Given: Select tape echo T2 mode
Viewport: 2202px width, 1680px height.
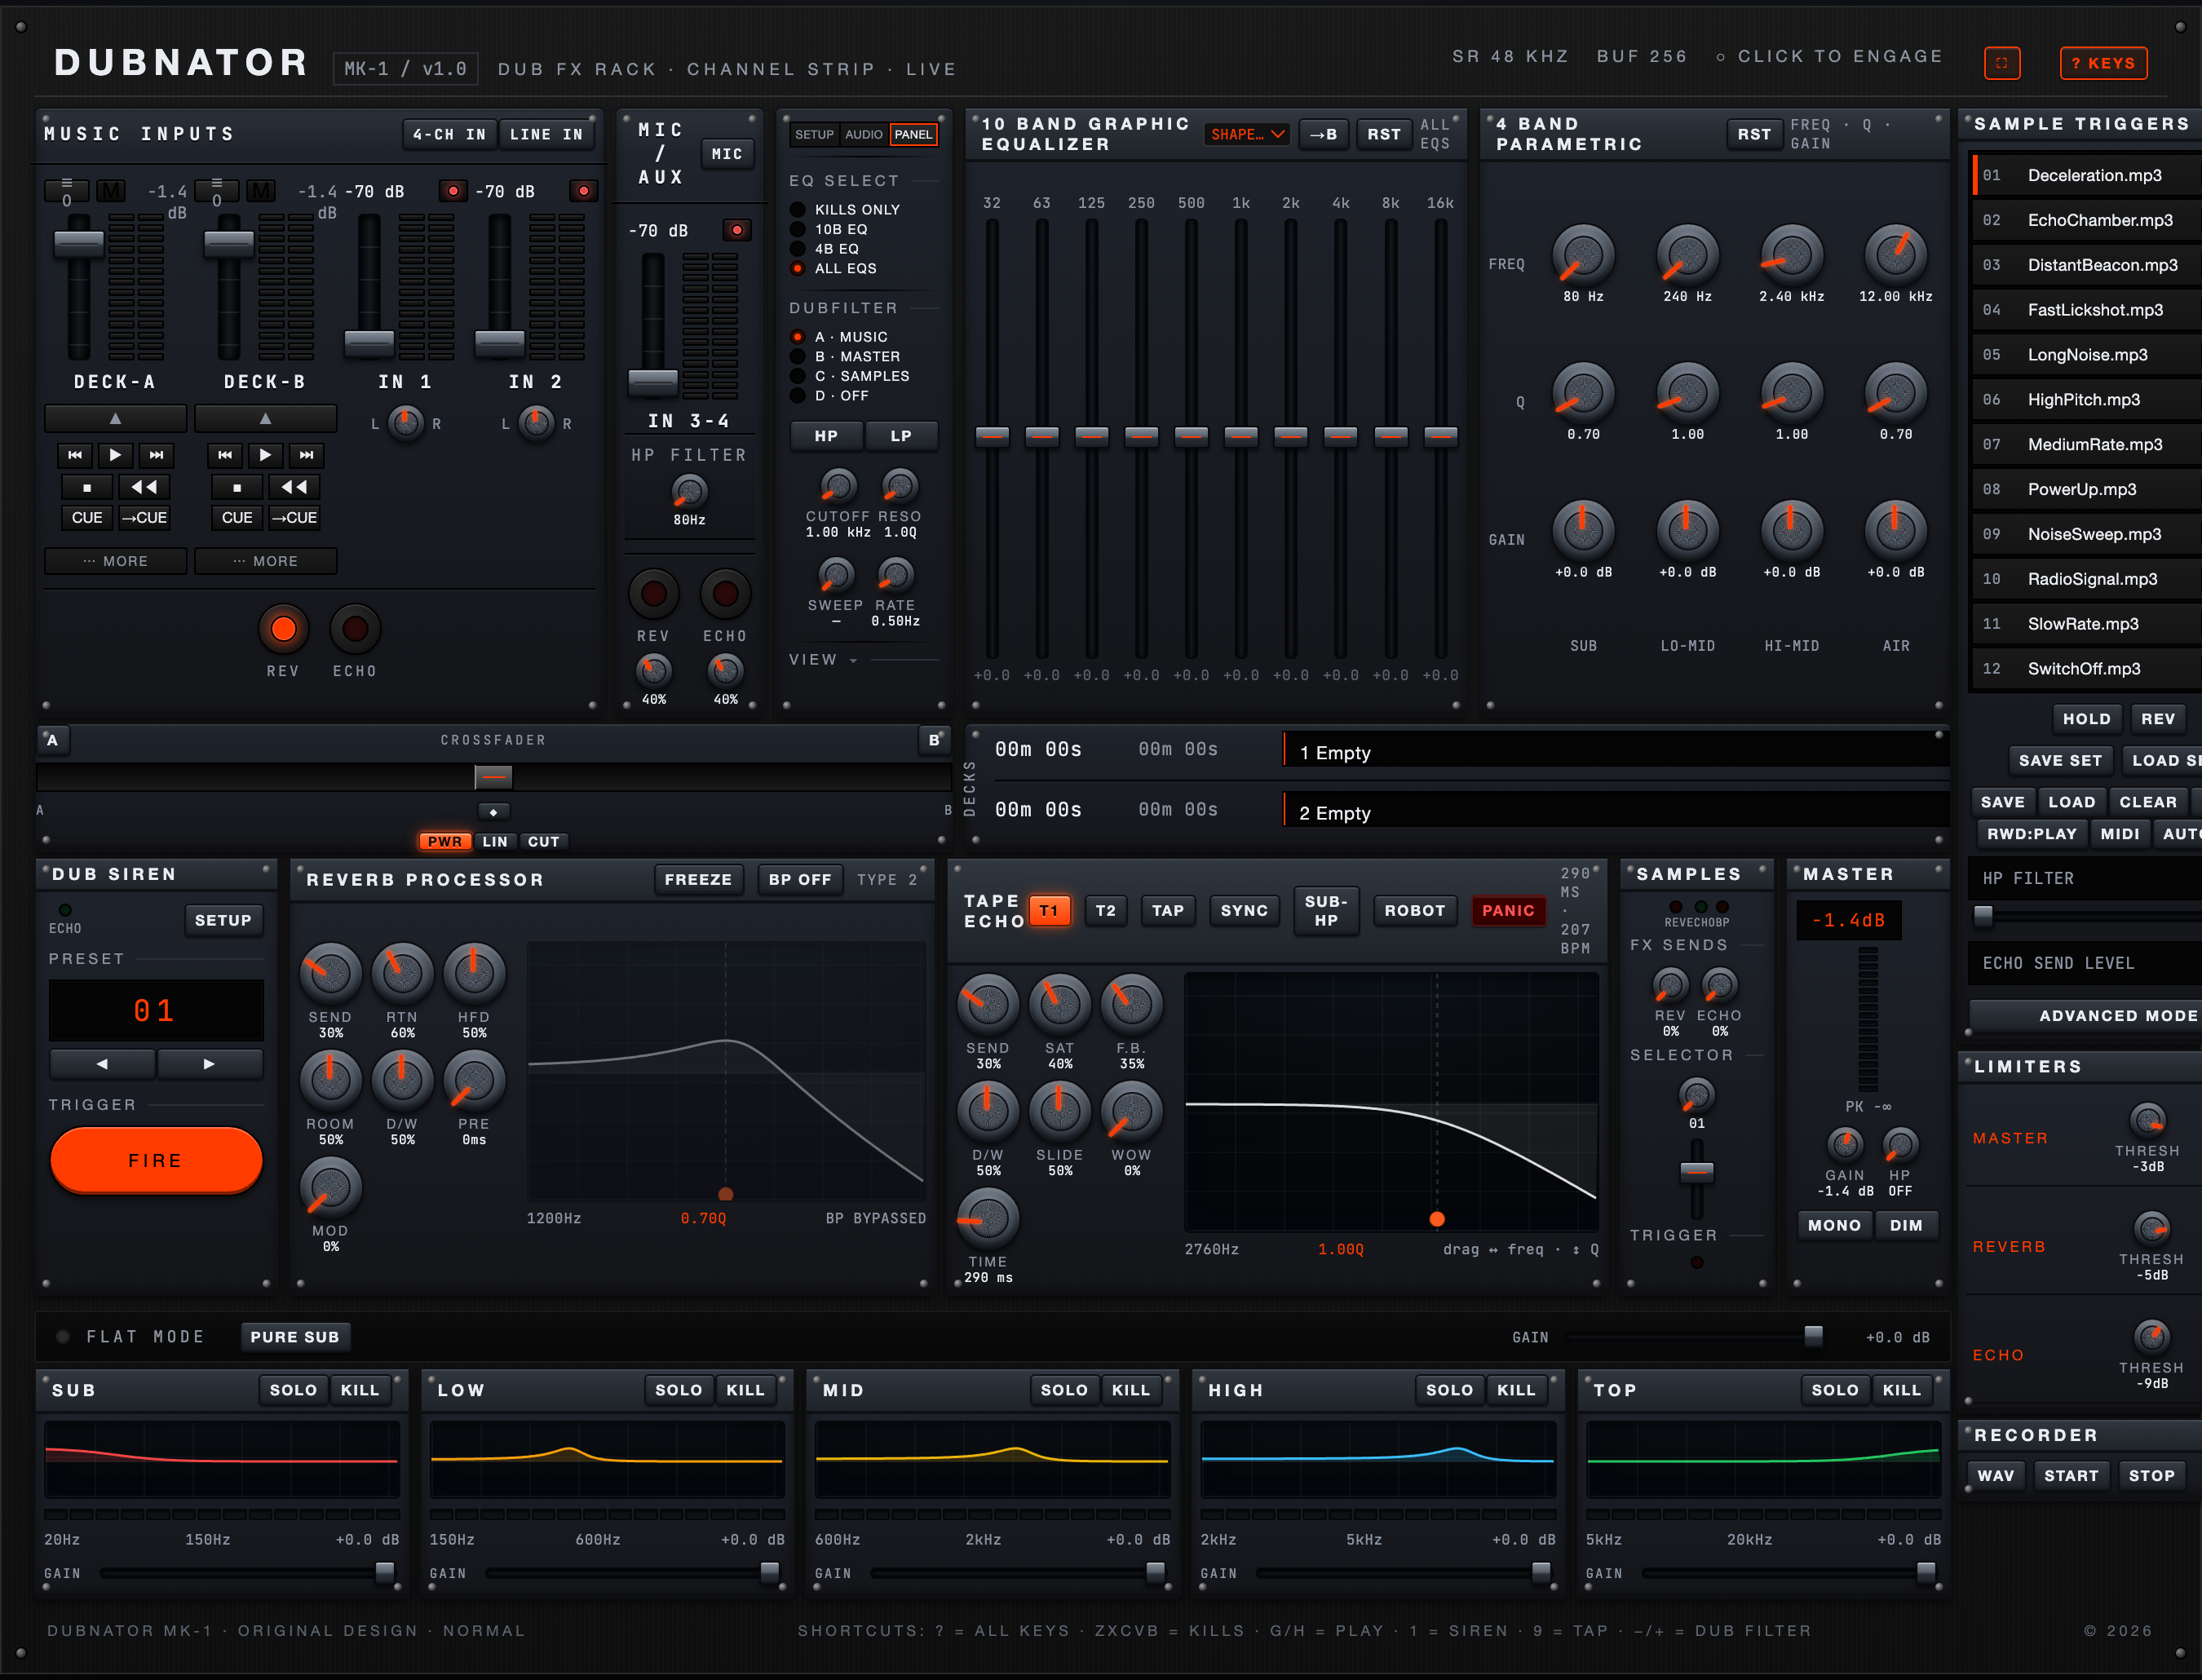Looking at the screenshot, I should pyautogui.click(x=1105, y=910).
